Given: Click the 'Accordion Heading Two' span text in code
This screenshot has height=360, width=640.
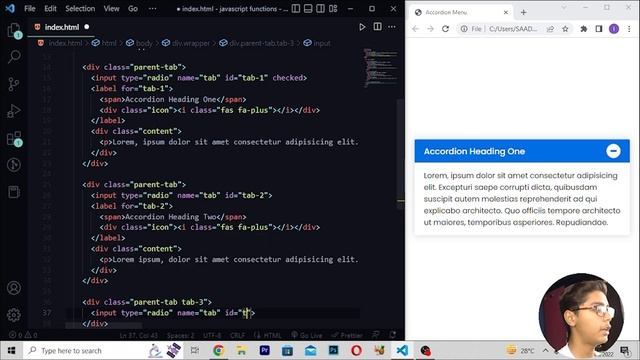Looking at the screenshot, I should point(171,217).
